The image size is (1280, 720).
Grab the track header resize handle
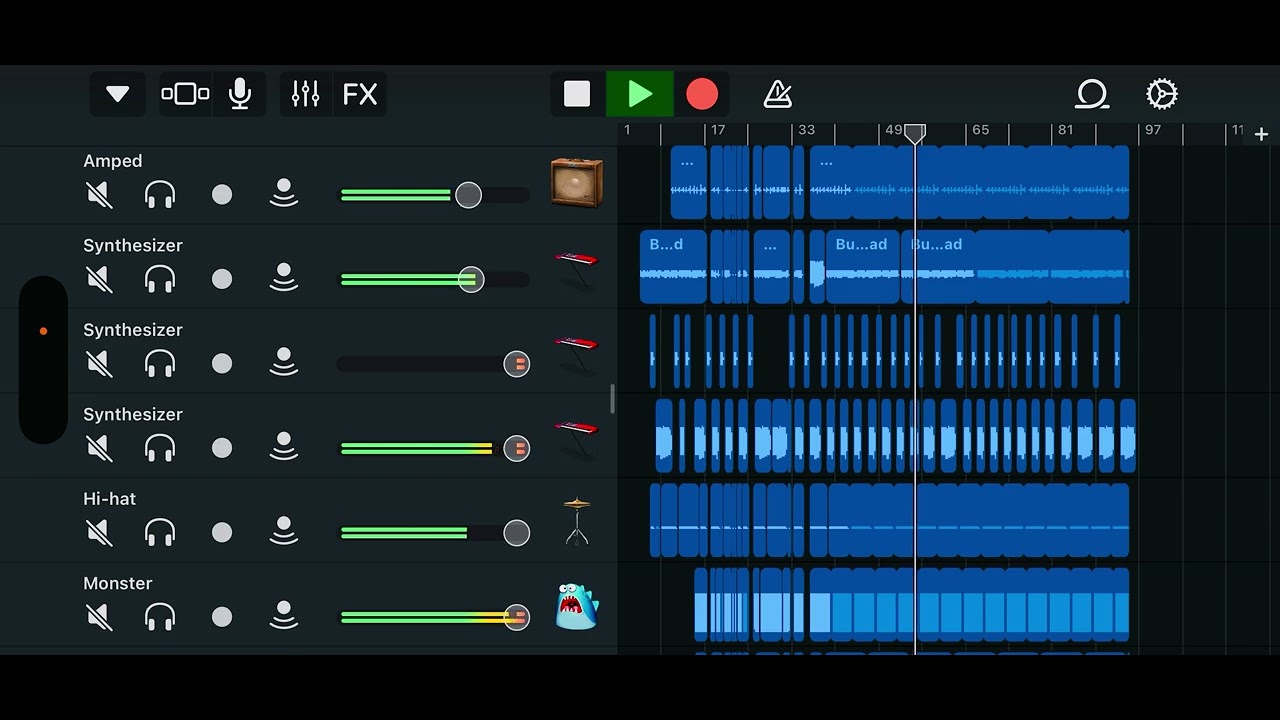click(x=612, y=399)
